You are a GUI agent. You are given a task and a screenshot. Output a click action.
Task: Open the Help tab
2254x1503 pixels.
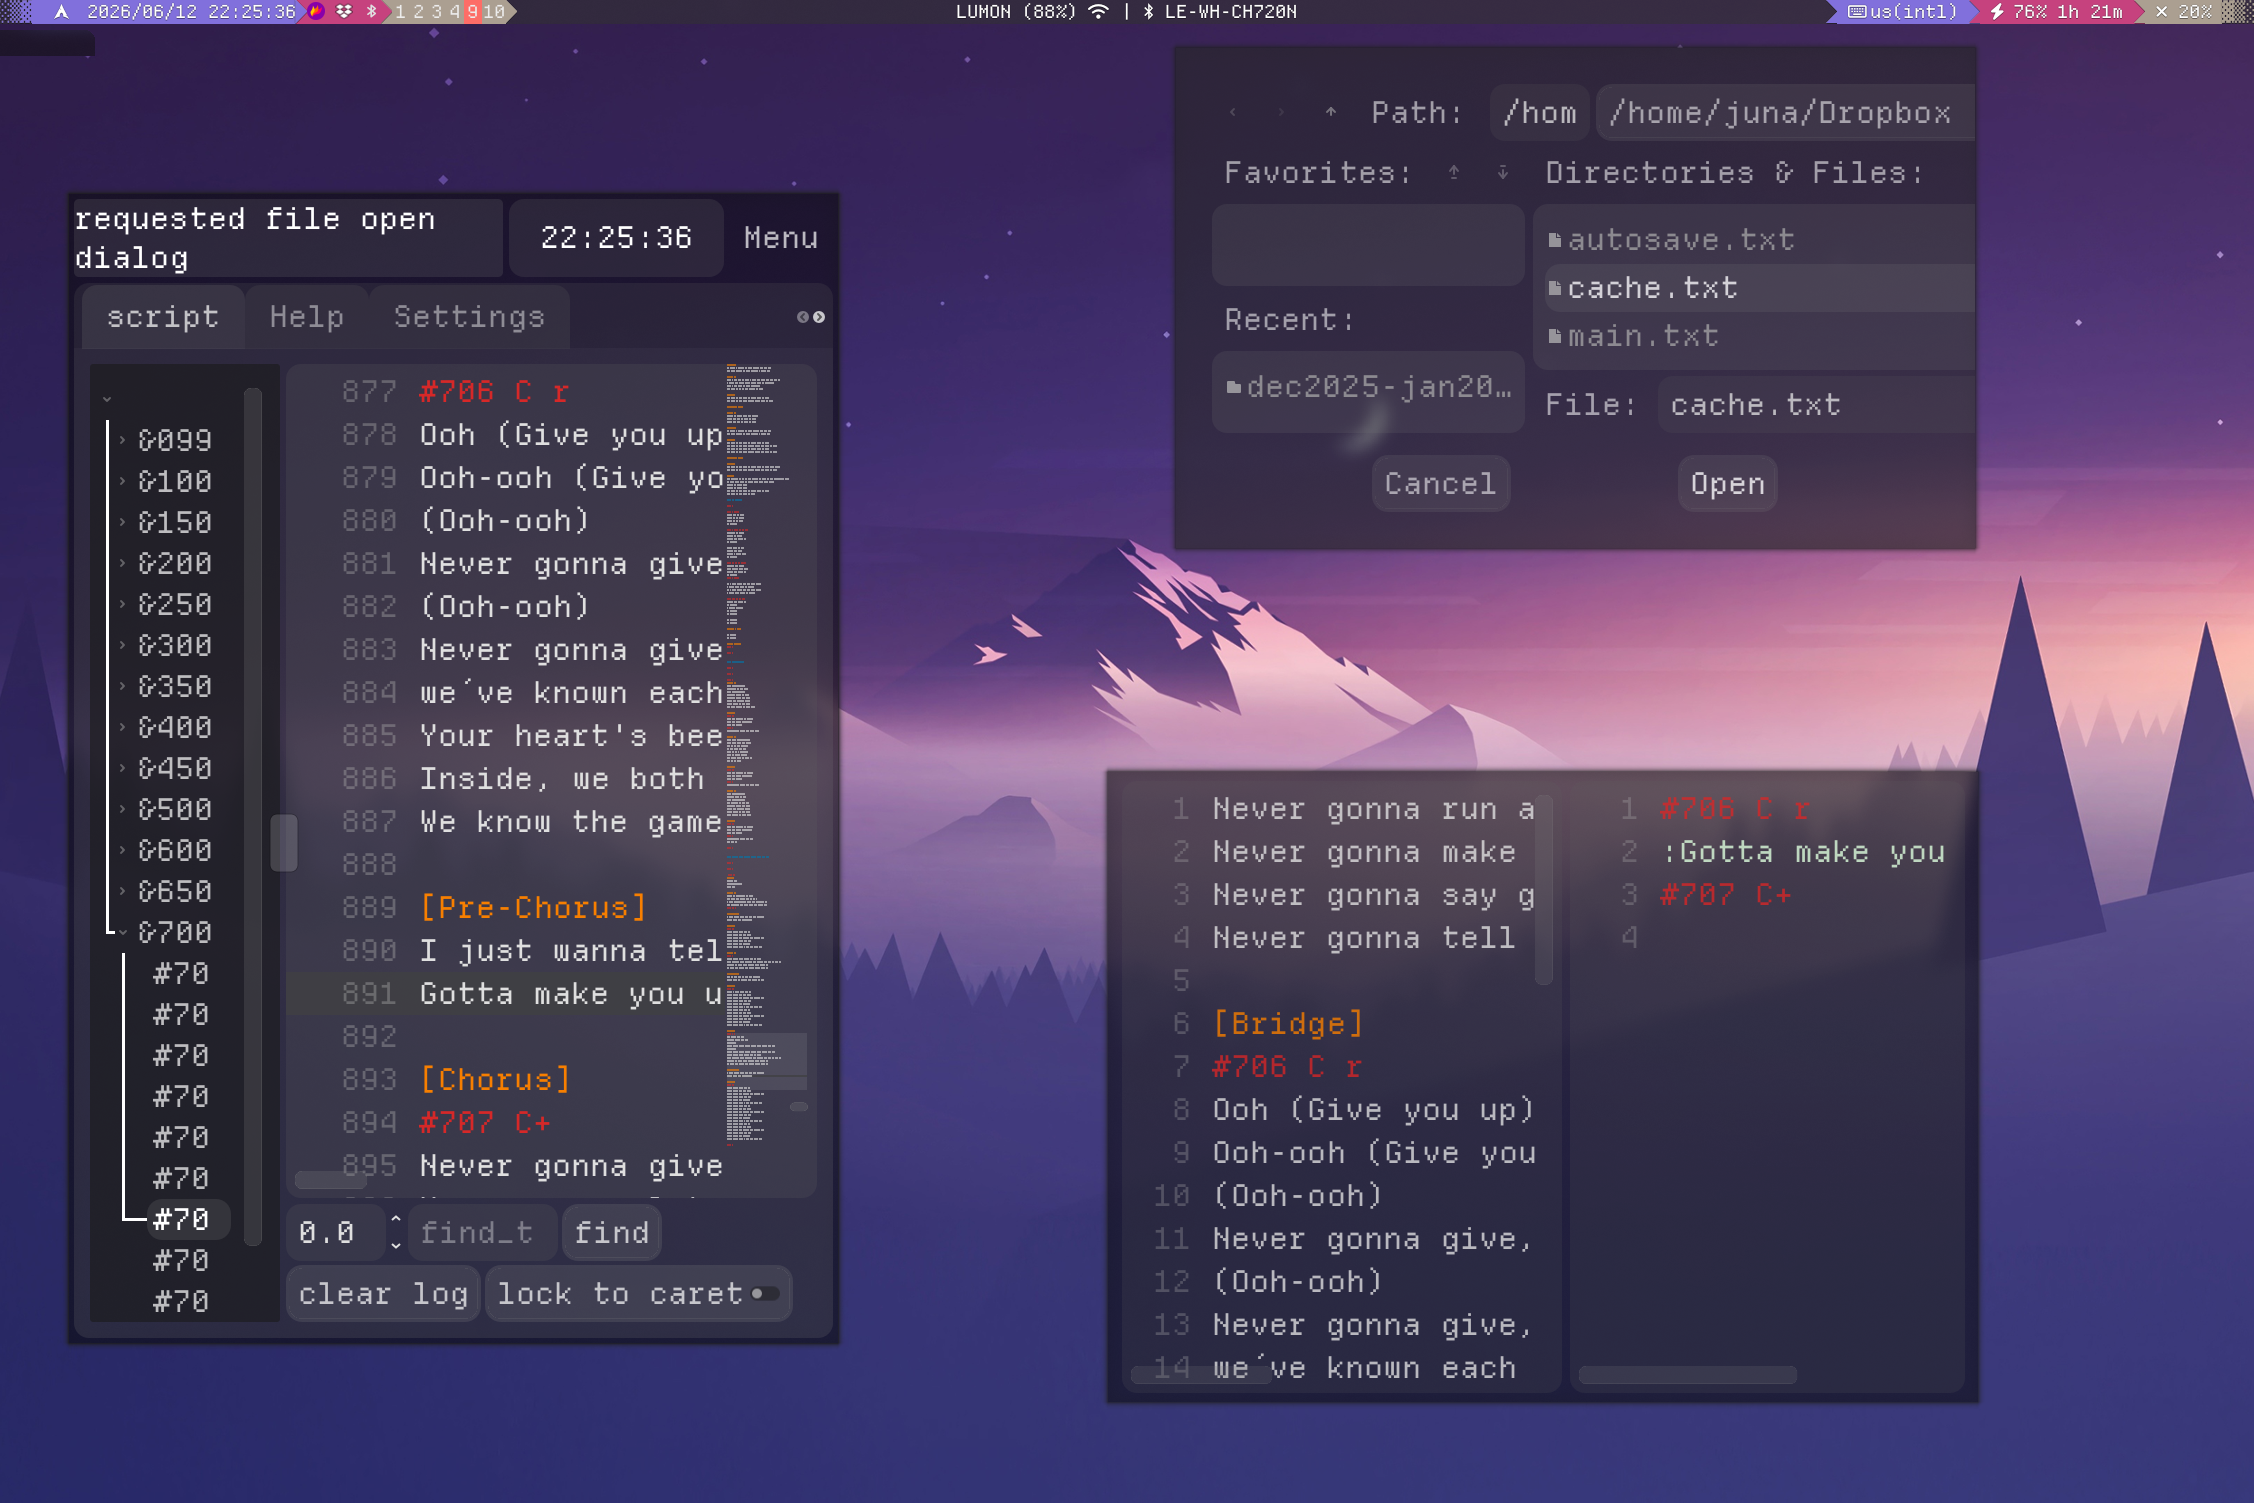coord(307,317)
